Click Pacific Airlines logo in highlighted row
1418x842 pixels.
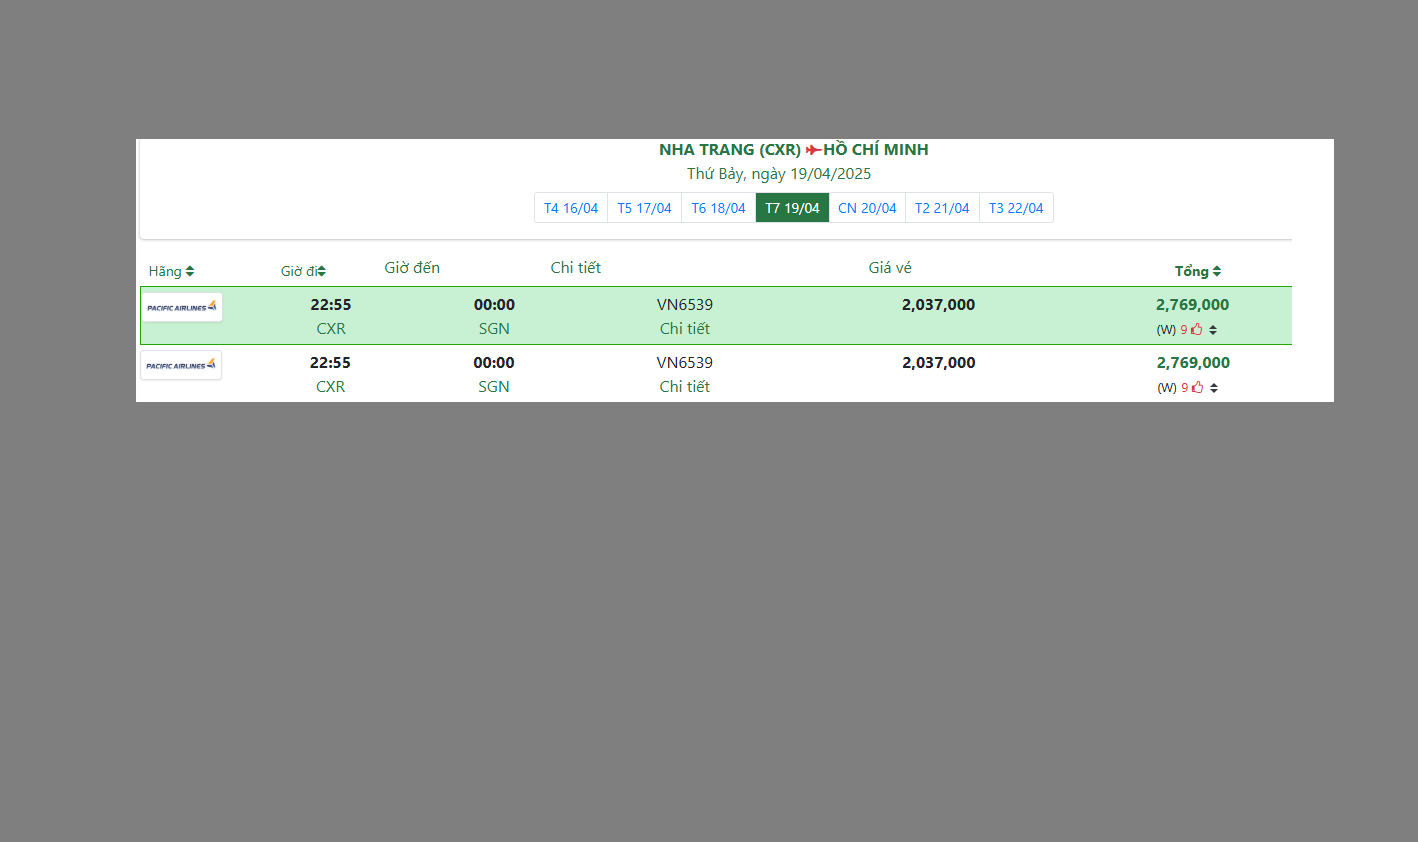pyautogui.click(x=182, y=308)
